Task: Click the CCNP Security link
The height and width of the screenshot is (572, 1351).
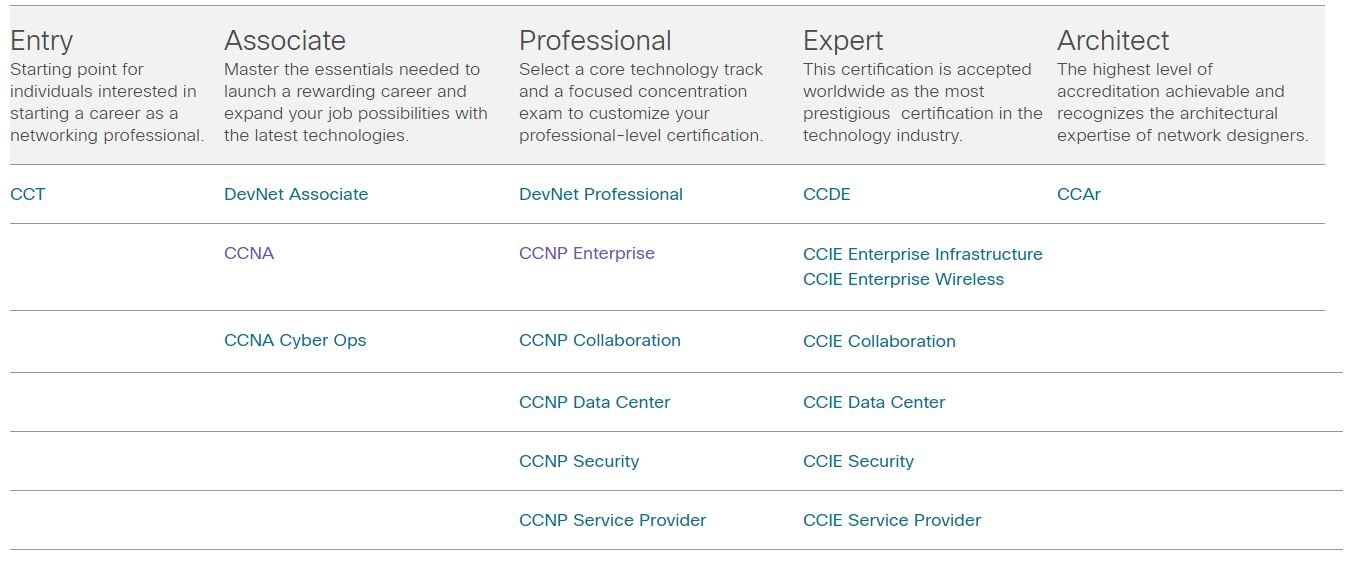Action: tap(579, 461)
